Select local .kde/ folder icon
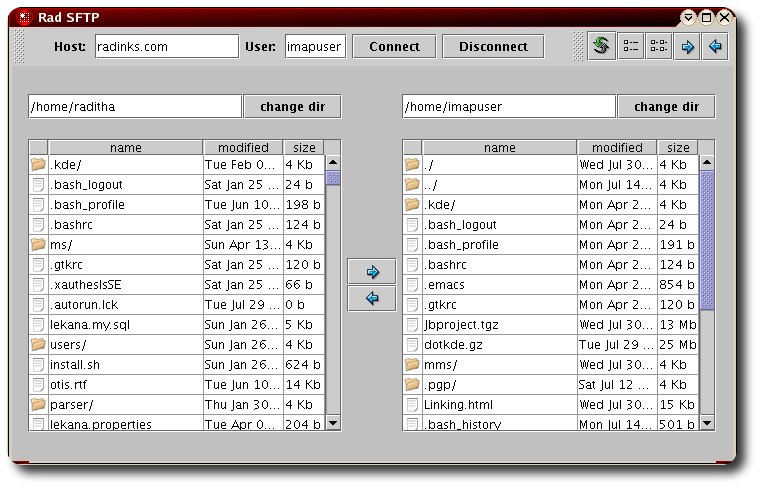The height and width of the screenshot is (488, 760). 38,164
